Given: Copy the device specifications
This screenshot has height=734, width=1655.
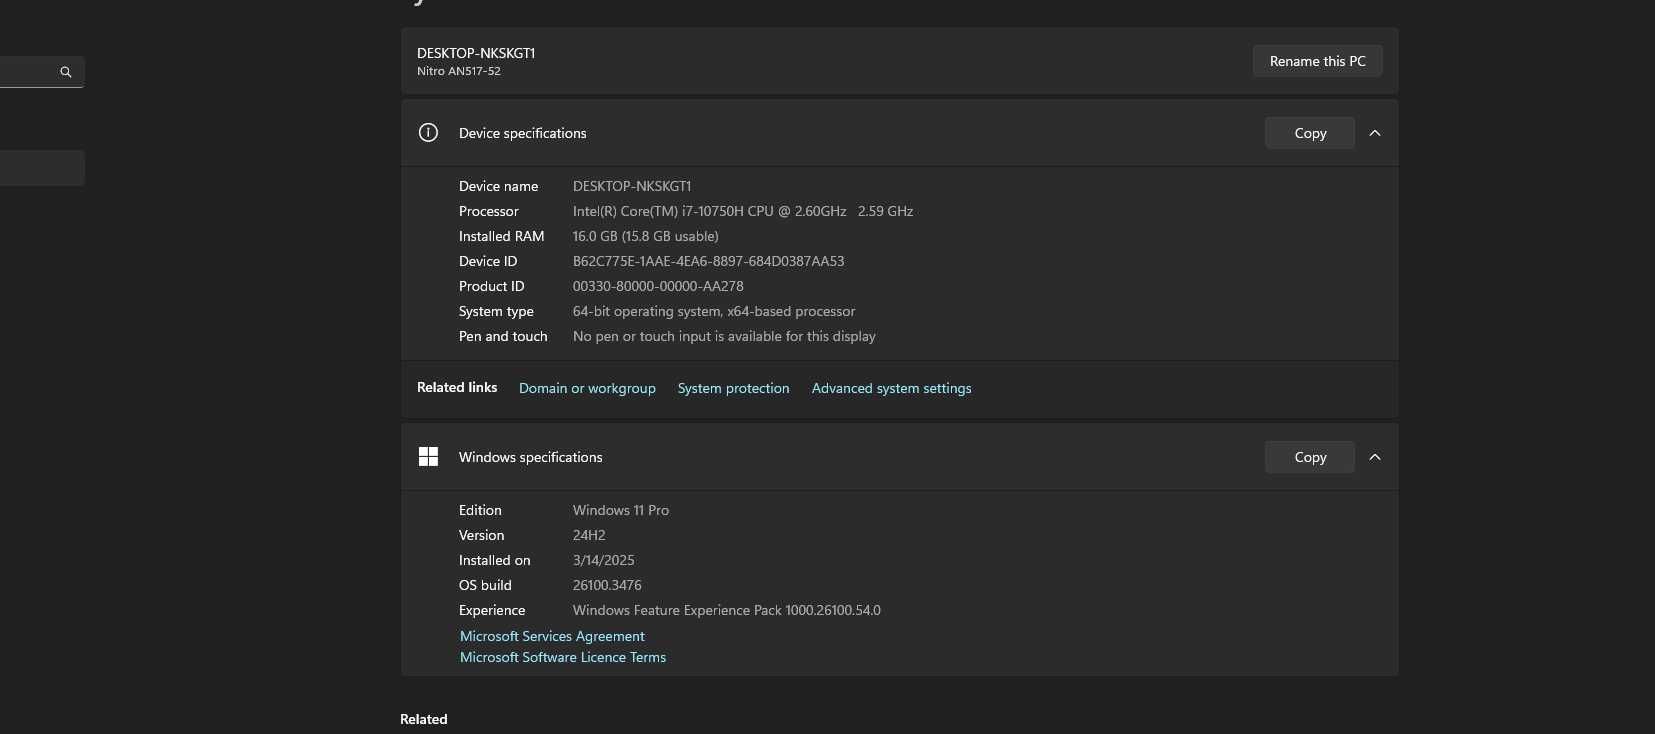Looking at the screenshot, I should pyautogui.click(x=1310, y=133).
